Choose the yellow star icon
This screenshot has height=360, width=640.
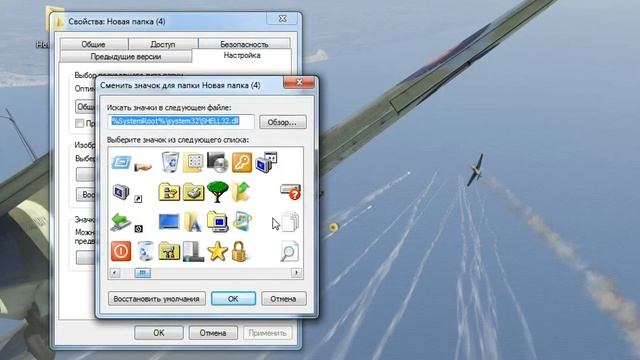pyautogui.click(x=217, y=251)
